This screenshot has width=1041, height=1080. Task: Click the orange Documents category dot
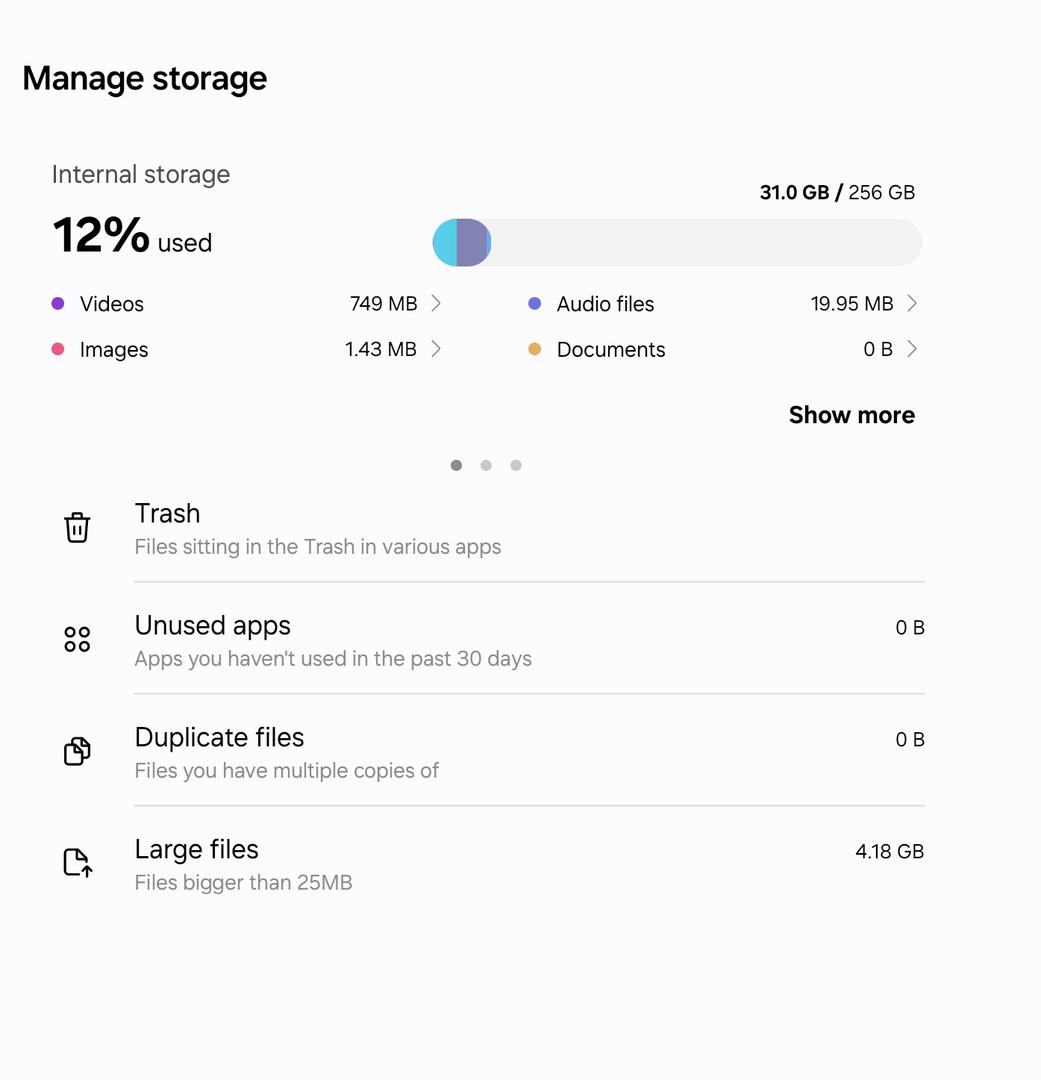535,349
